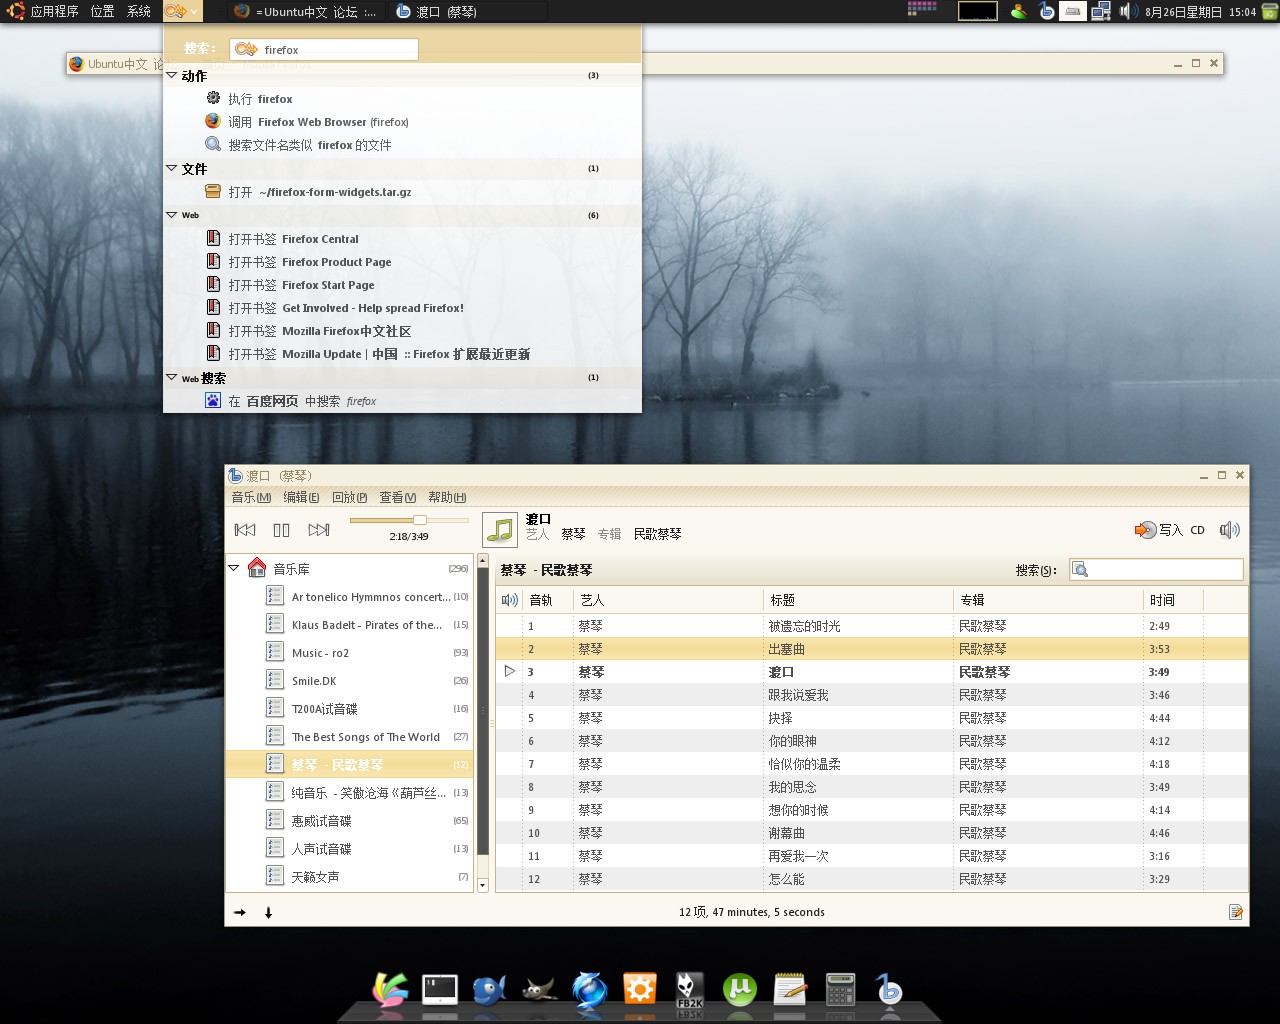The width and height of the screenshot is (1280, 1024).
Task: Sort tracks by 标题 column header
Action: coord(858,600)
